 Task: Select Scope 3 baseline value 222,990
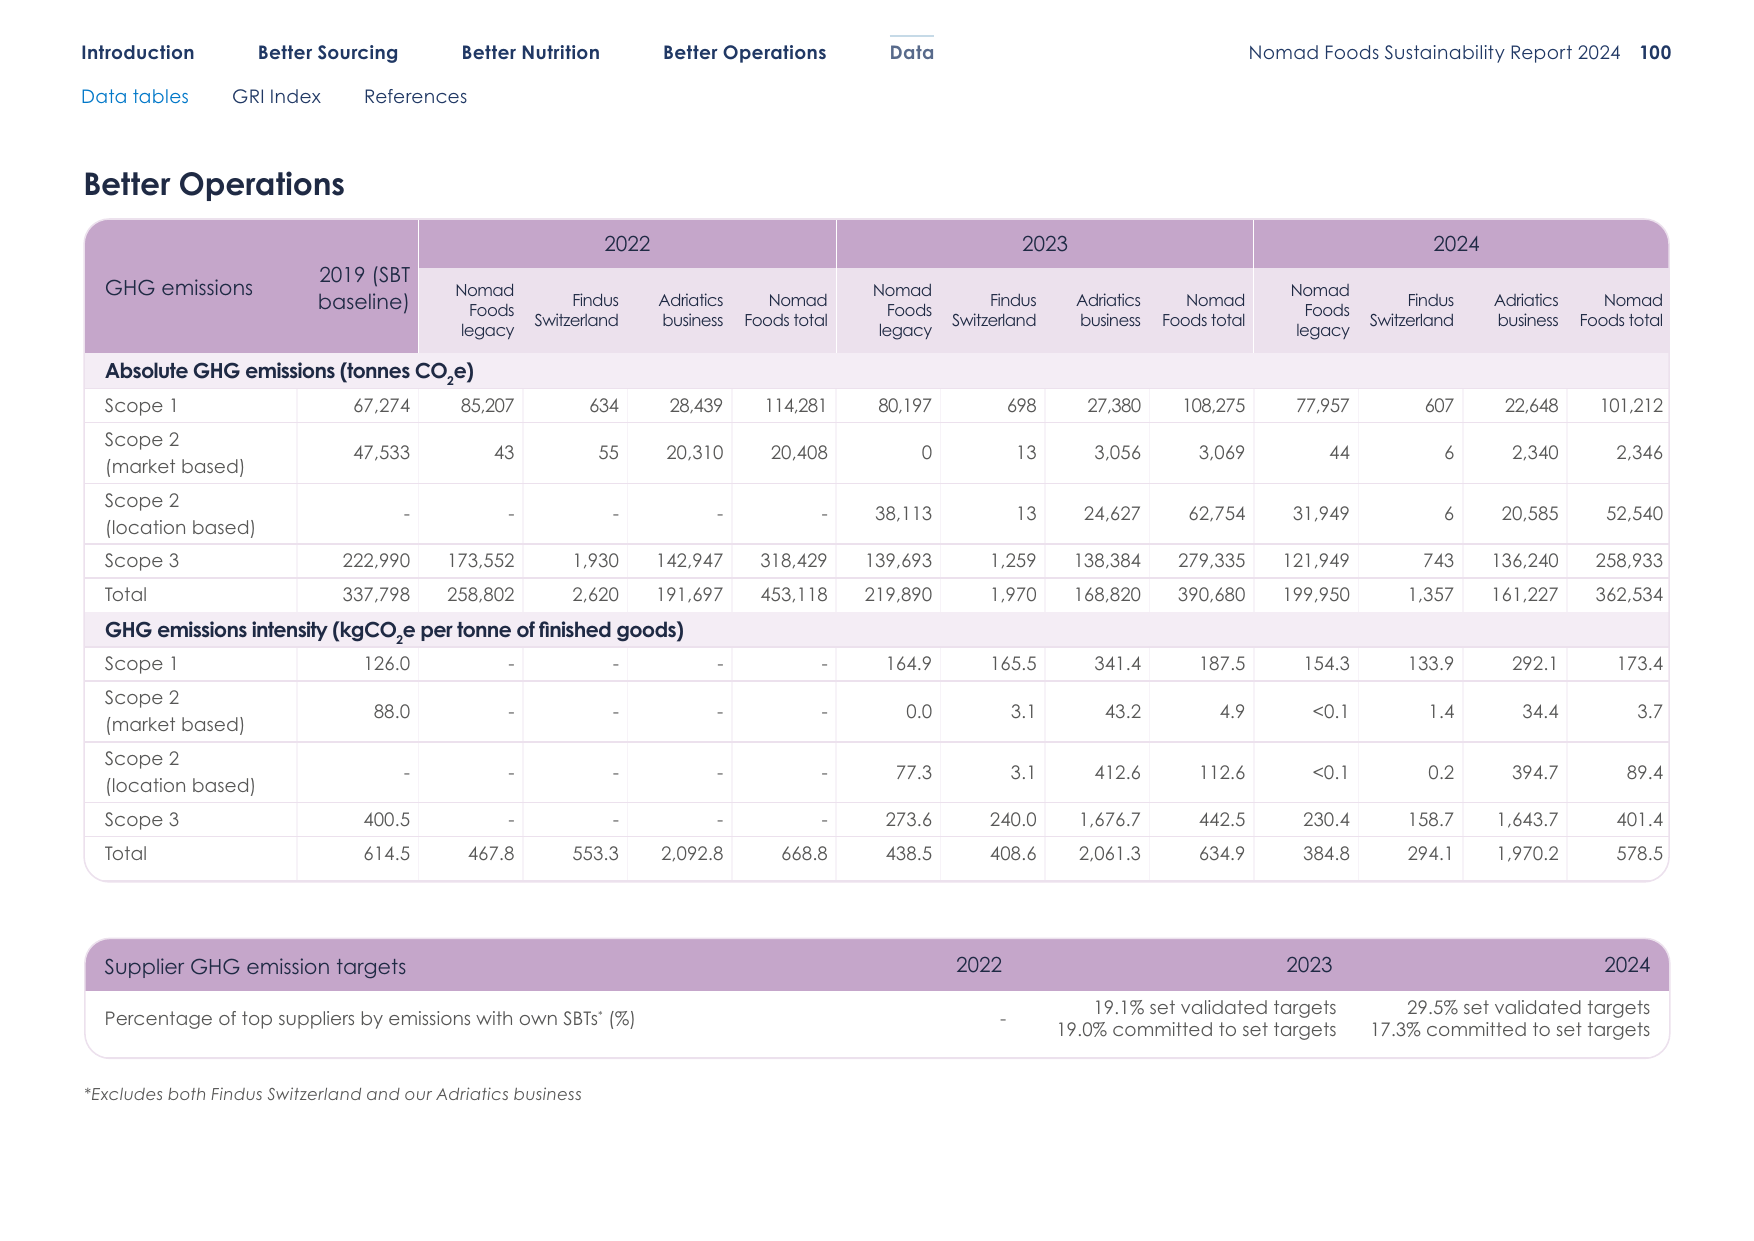(x=376, y=561)
